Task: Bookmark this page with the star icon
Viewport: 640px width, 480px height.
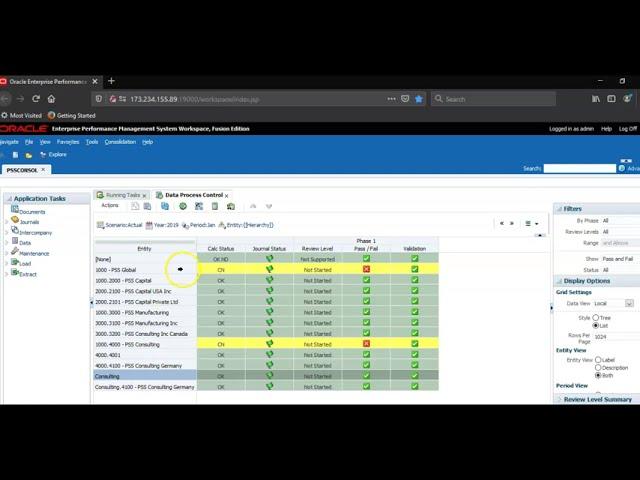Action: [419, 99]
